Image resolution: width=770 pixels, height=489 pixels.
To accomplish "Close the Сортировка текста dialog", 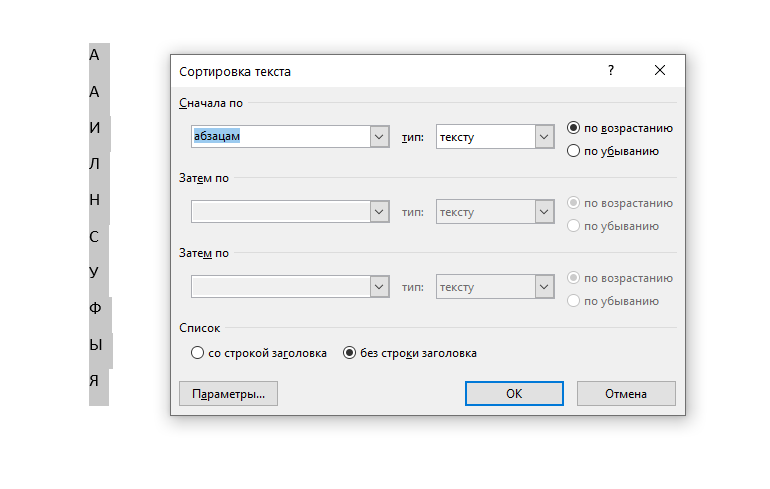I will tap(660, 71).
